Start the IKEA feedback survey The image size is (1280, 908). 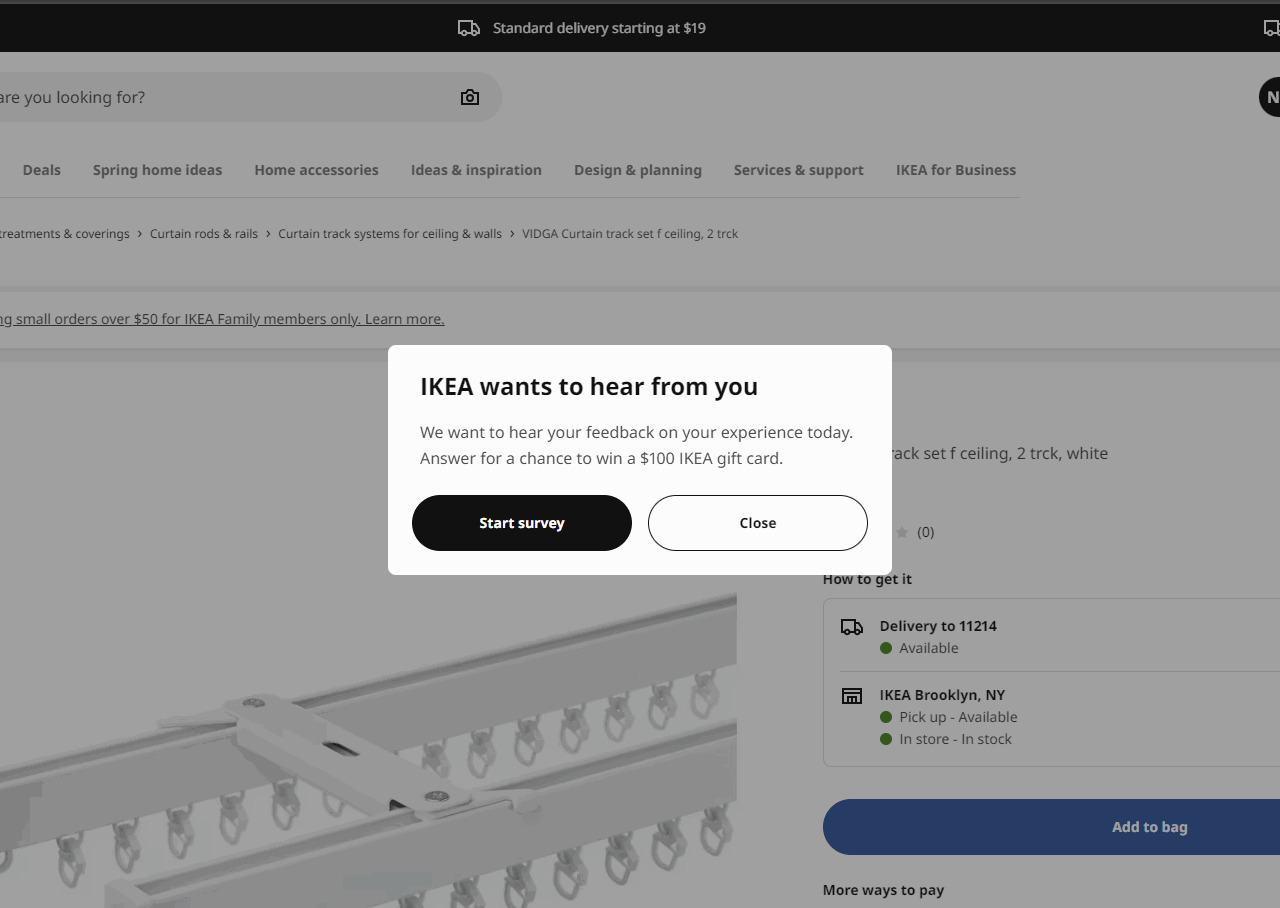[x=521, y=523]
